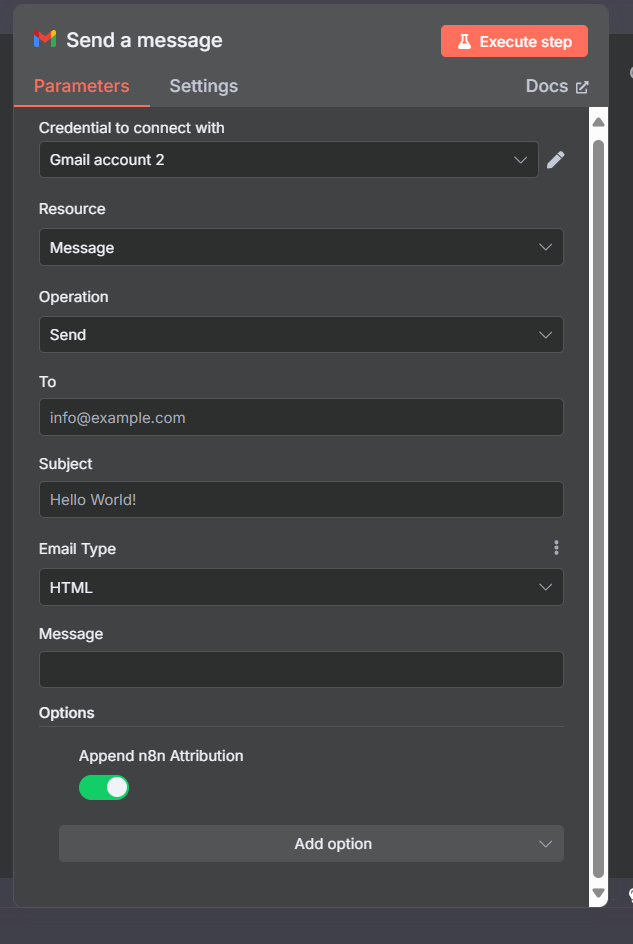Image resolution: width=633 pixels, height=944 pixels.
Task: Click the scrollbar down arrow
Action: (598, 893)
